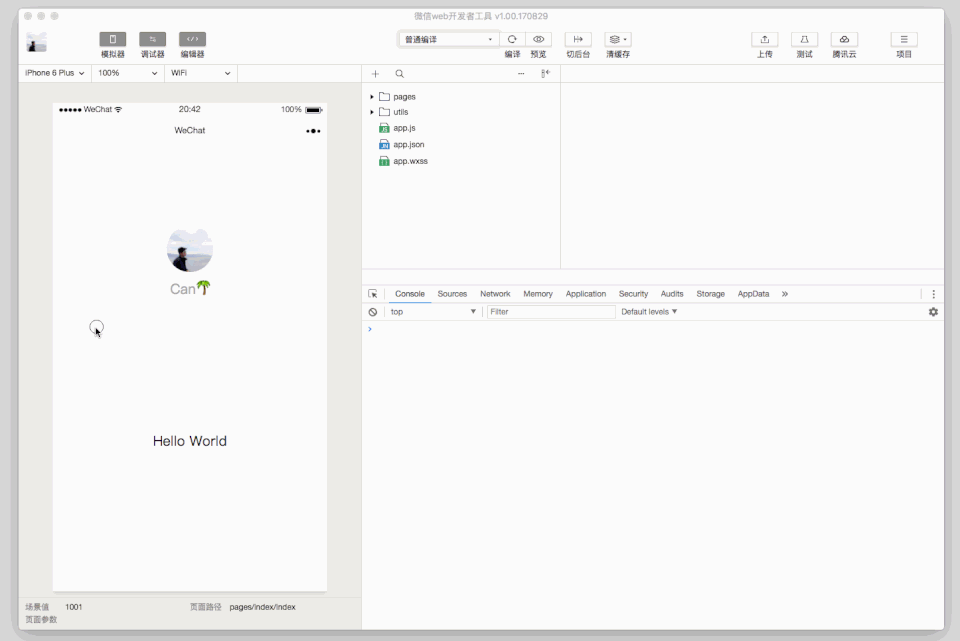Switch to the Console tab
Screen dimensions: 960x641
pos(410,294)
